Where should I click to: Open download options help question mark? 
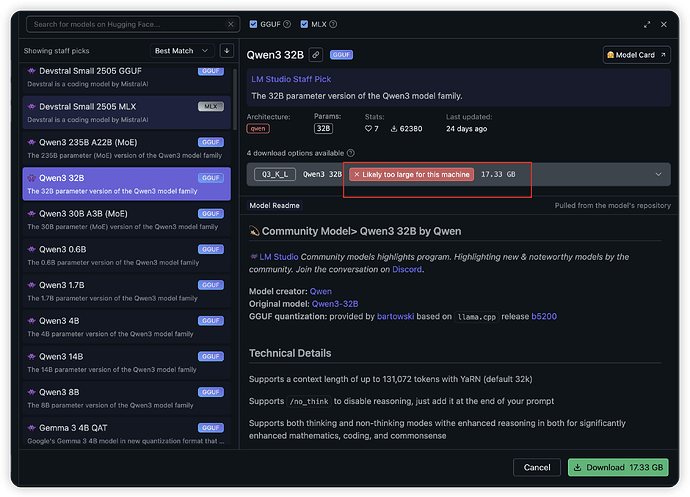click(351, 153)
